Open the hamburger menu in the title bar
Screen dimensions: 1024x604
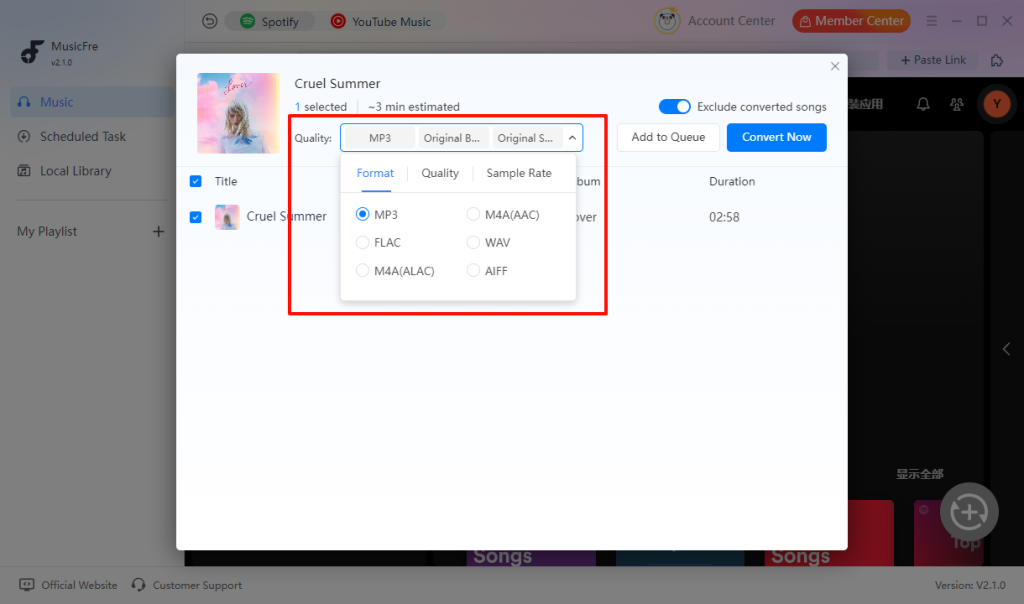931,22
